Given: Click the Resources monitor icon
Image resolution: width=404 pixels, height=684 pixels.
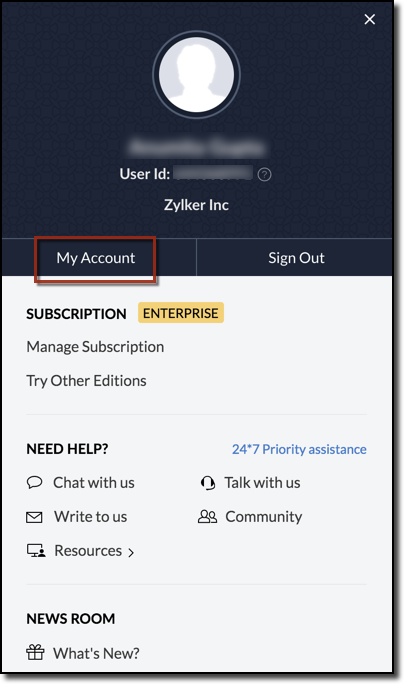Looking at the screenshot, I should pos(36,551).
